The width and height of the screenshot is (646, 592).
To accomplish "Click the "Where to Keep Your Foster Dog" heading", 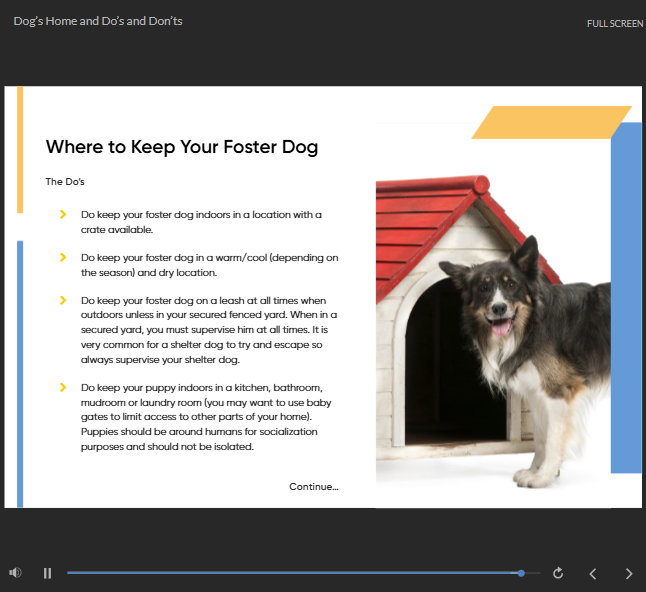I will tap(182, 148).
